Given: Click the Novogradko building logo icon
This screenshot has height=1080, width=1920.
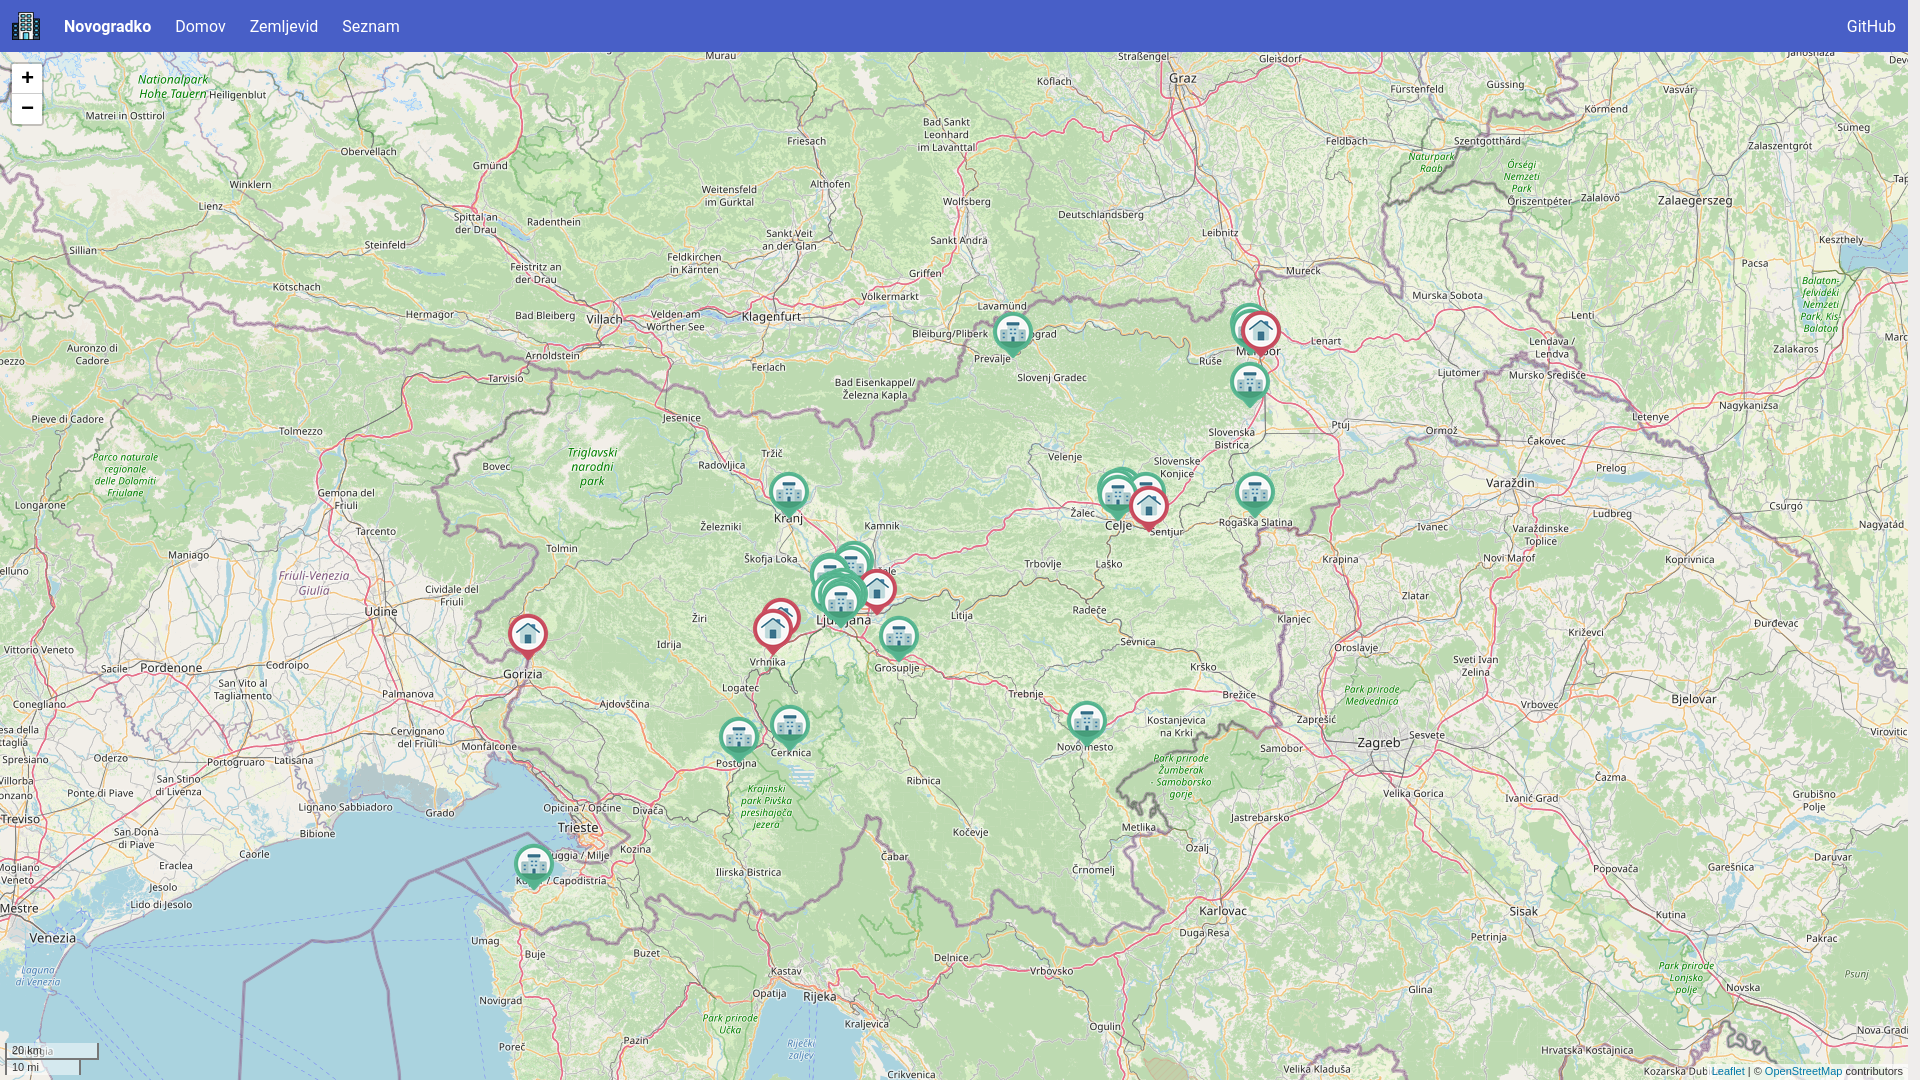Looking at the screenshot, I should (x=26, y=26).
